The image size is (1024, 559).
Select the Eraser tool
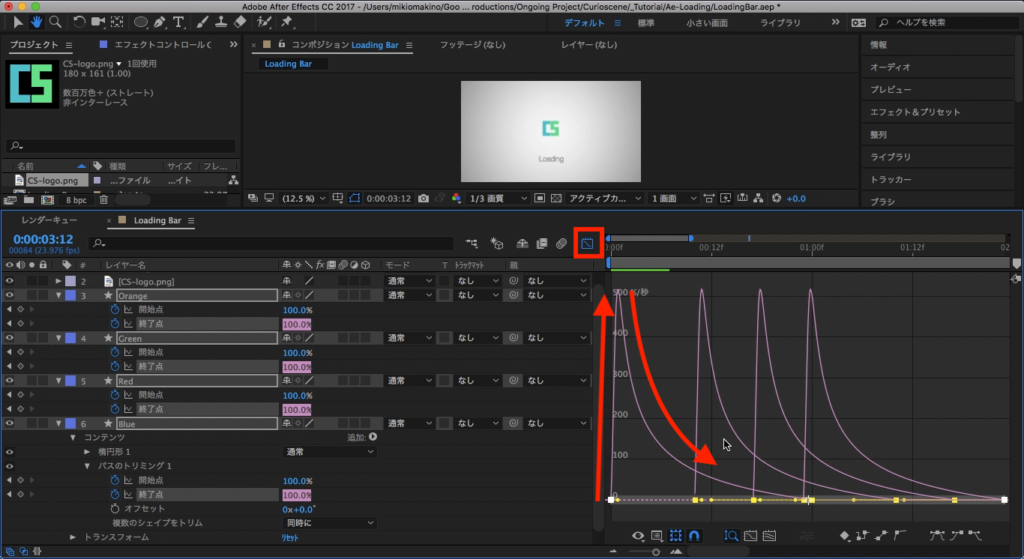pos(240,21)
